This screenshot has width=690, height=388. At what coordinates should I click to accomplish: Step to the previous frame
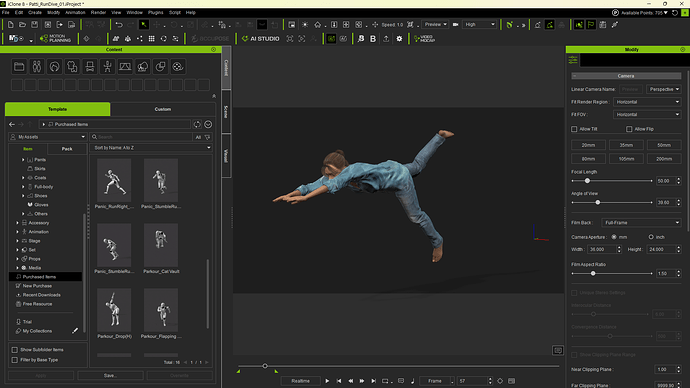click(350, 381)
